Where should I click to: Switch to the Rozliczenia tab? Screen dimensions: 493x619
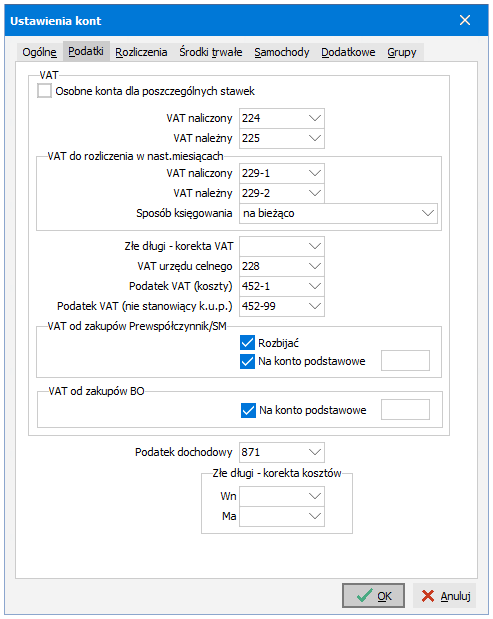tap(141, 52)
